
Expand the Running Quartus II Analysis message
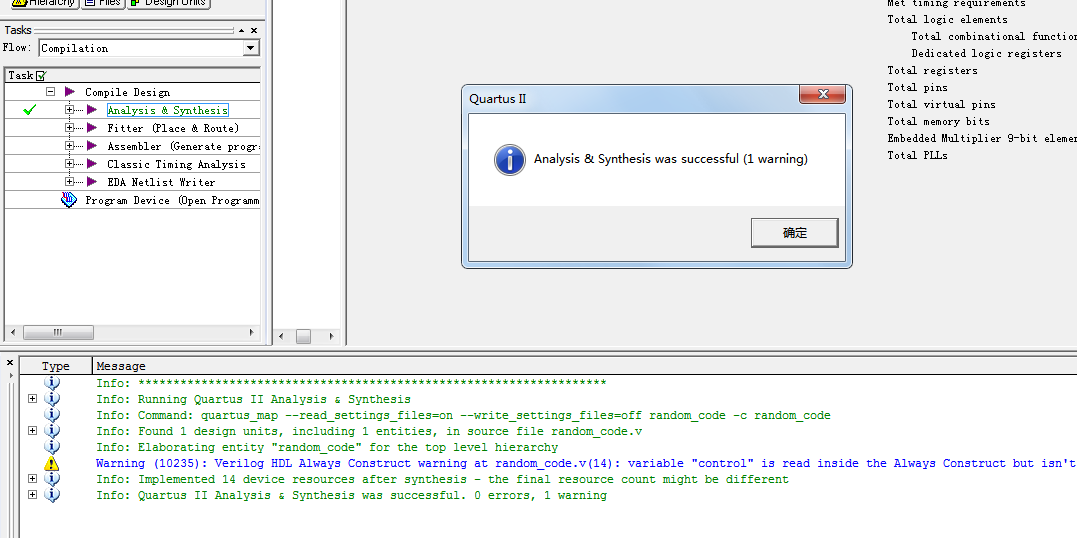point(32,399)
